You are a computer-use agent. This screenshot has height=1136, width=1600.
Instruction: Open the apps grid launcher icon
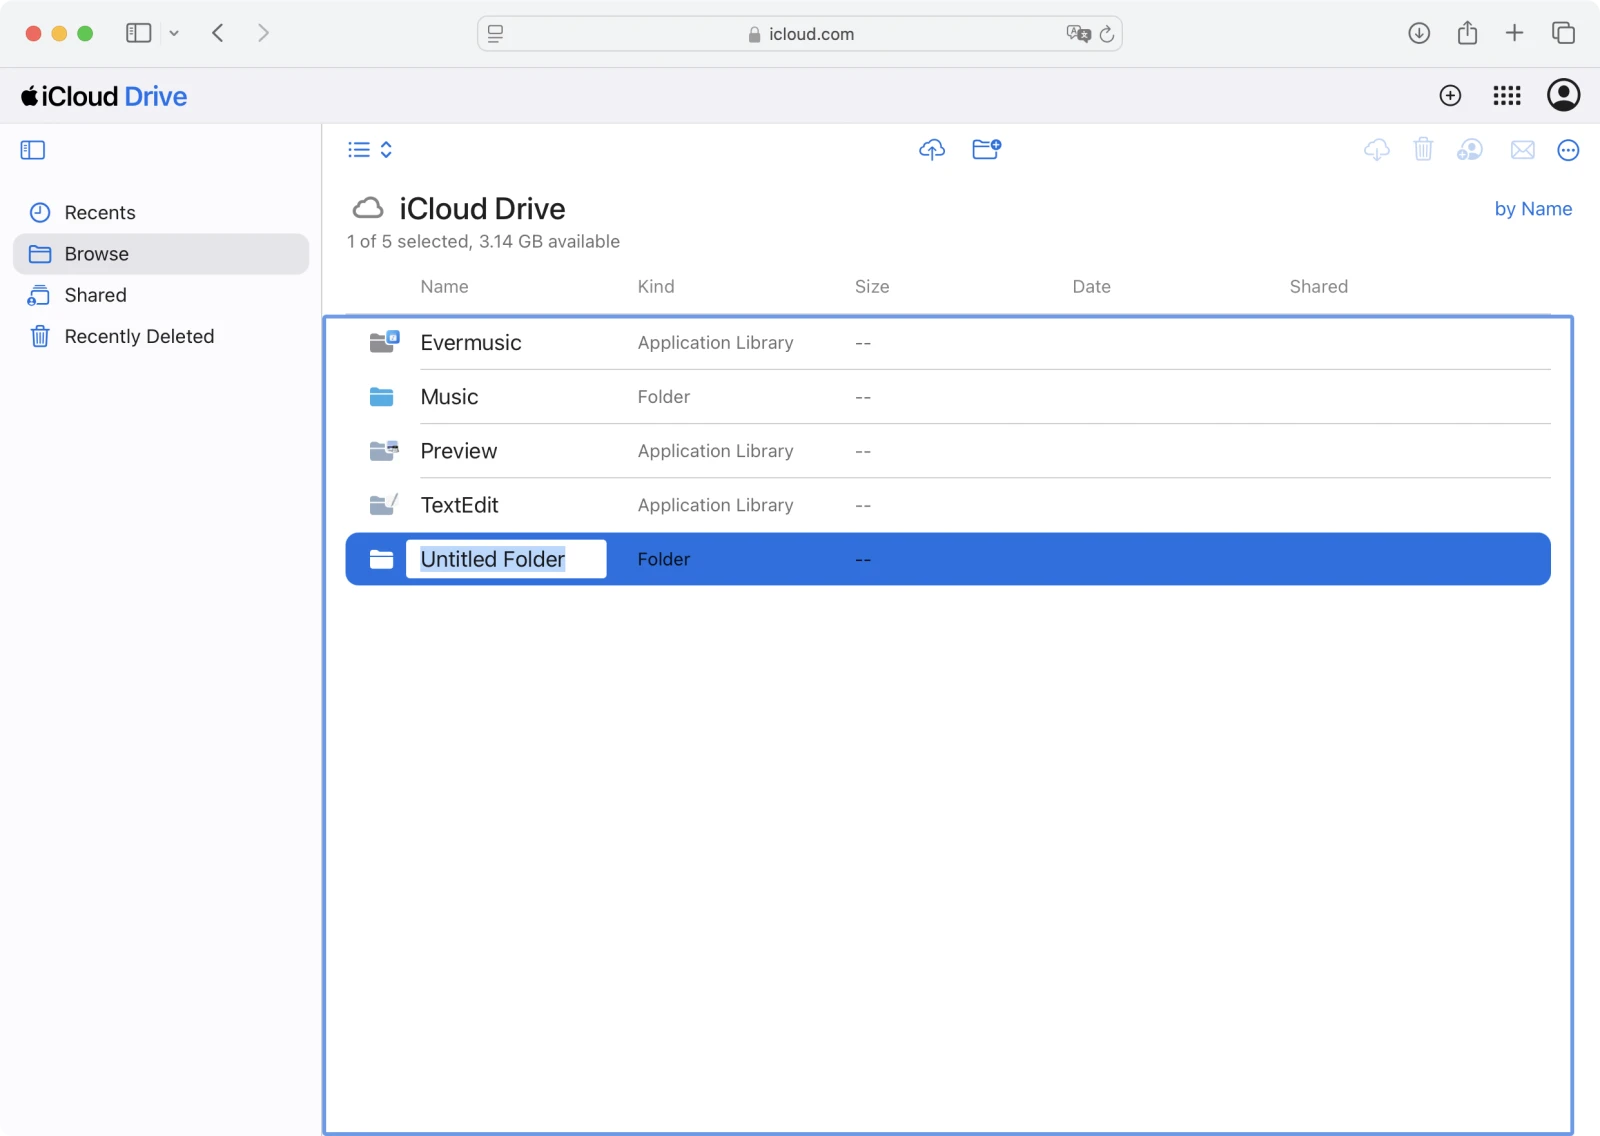click(1507, 96)
